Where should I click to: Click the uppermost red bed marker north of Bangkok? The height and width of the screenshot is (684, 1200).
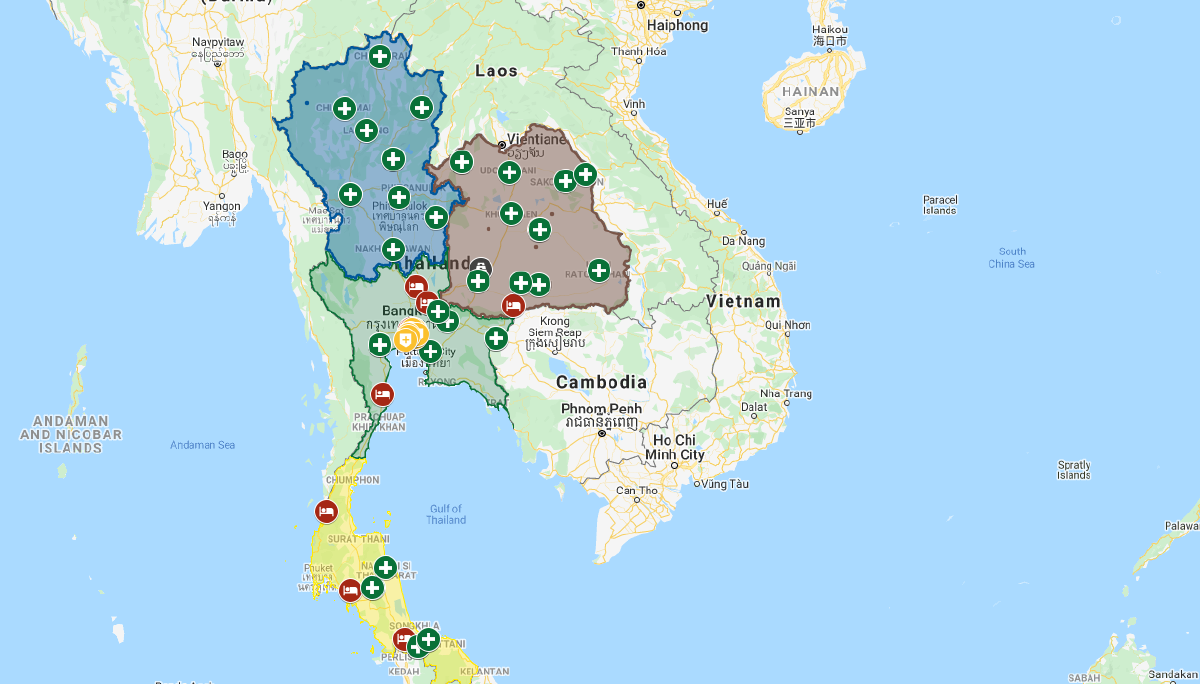pos(416,287)
